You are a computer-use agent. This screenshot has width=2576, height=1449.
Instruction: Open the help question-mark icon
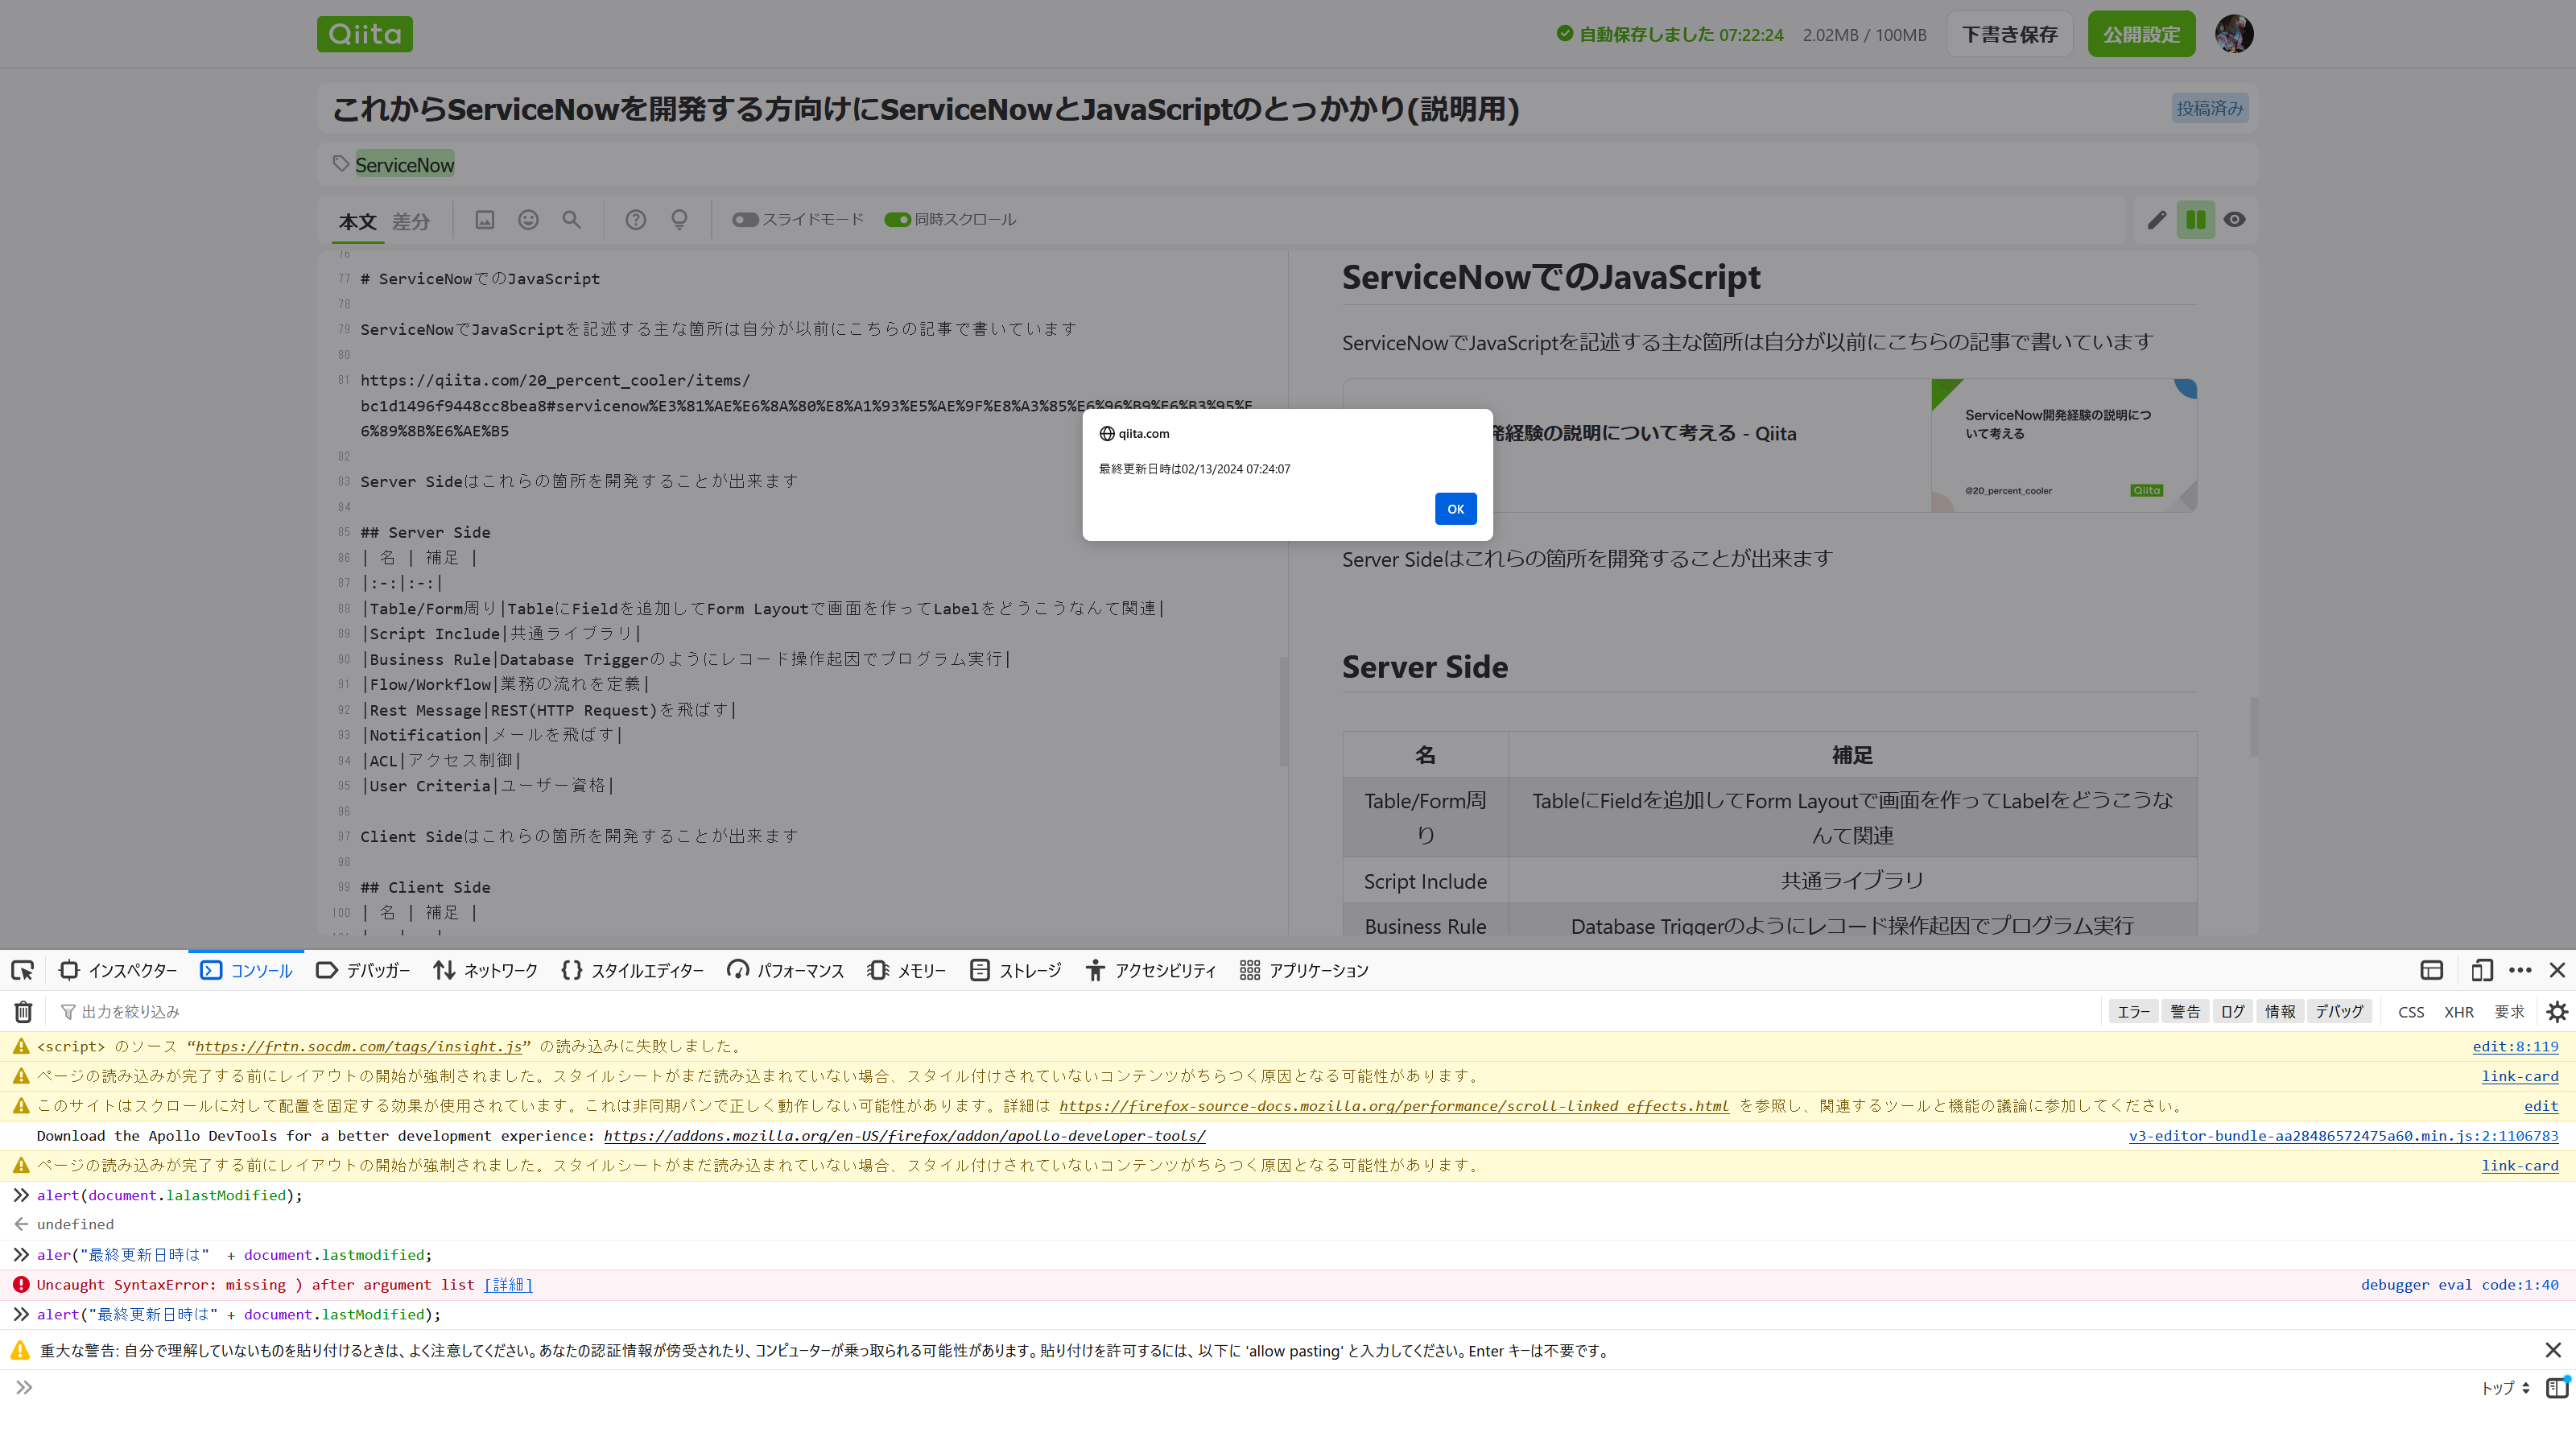636,219
